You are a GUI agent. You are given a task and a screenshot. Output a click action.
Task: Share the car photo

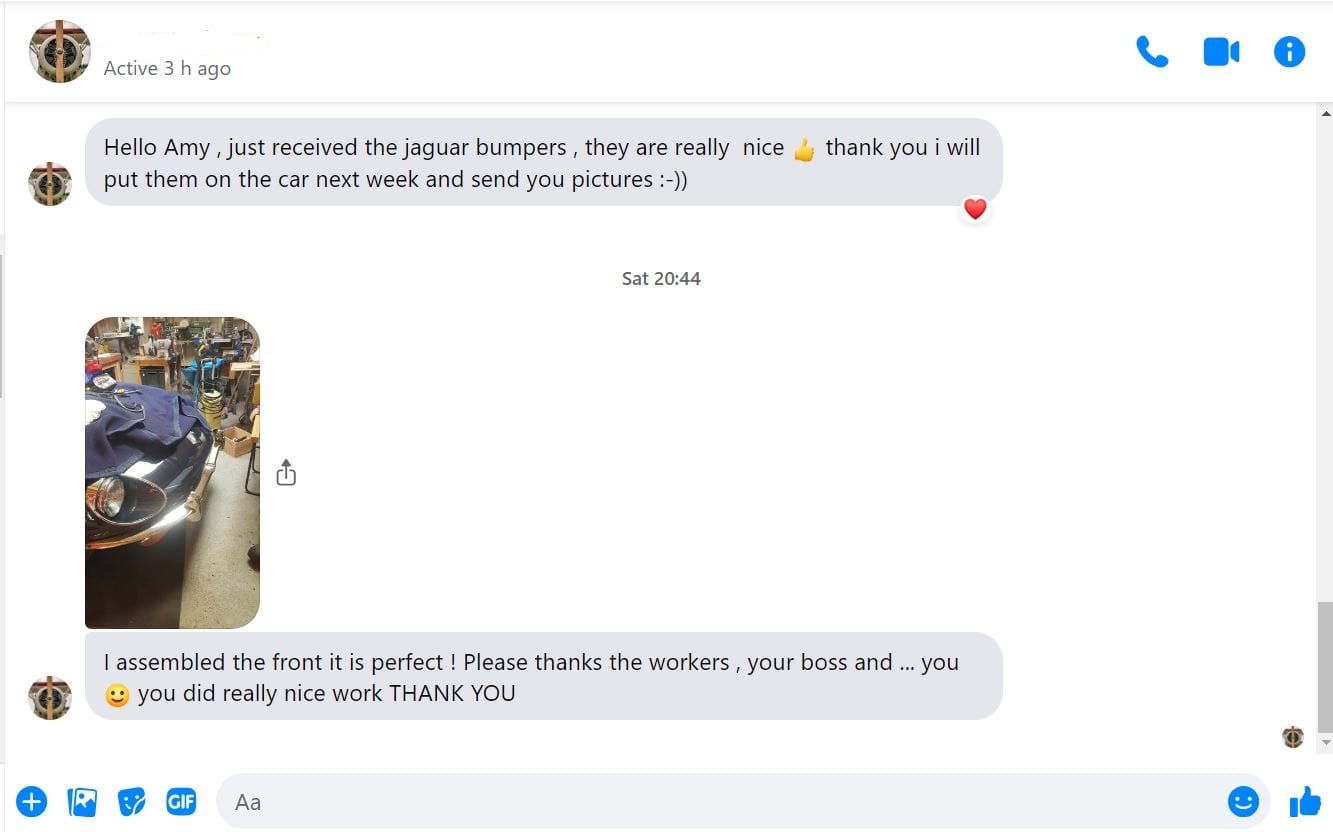(286, 472)
